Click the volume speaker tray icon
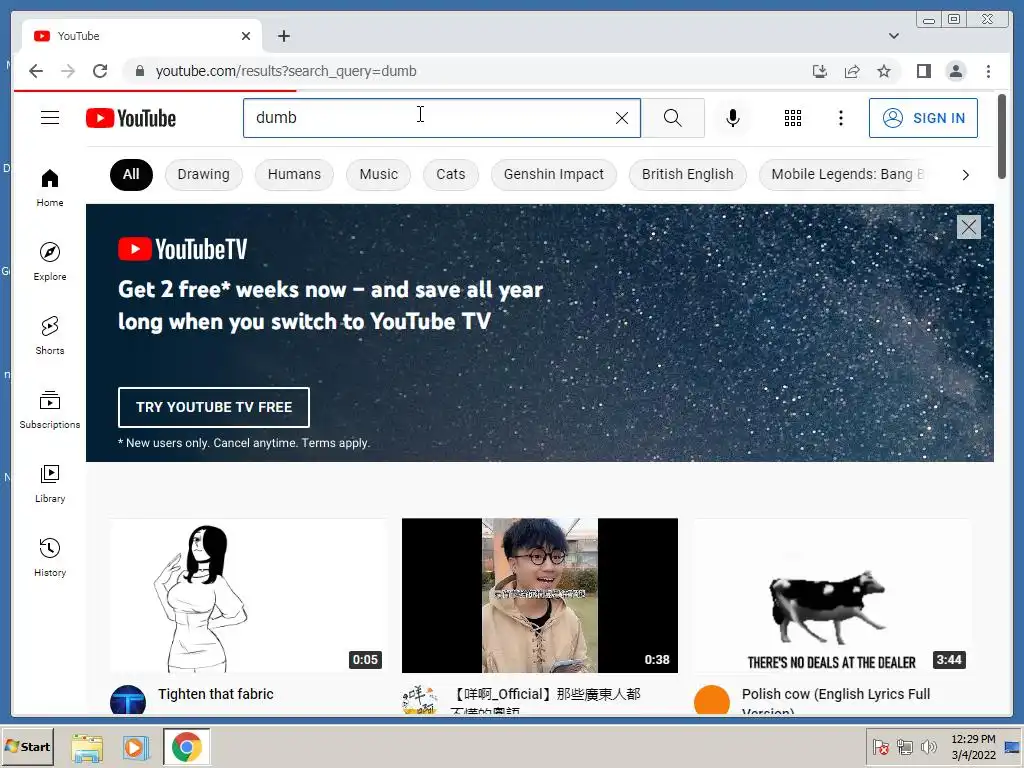The width and height of the screenshot is (1024, 768). coord(928,747)
